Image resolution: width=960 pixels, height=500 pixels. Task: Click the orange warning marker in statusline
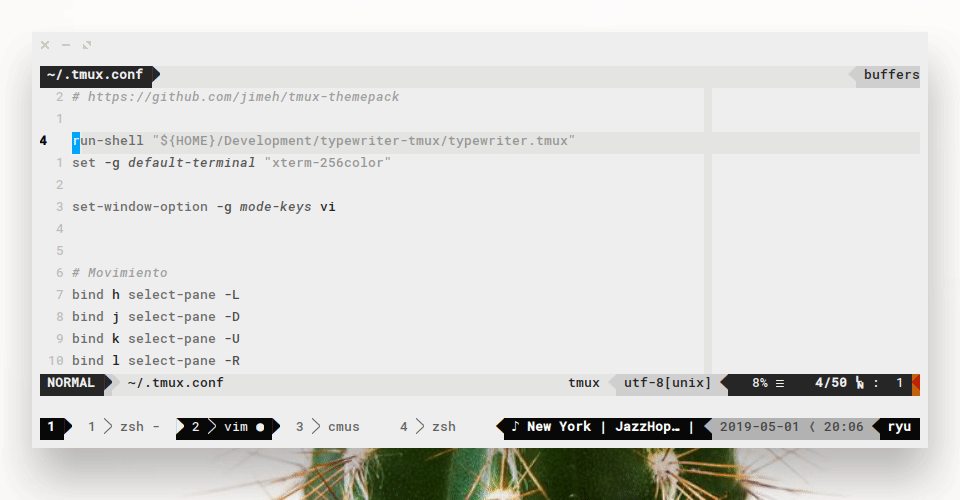pos(916,385)
